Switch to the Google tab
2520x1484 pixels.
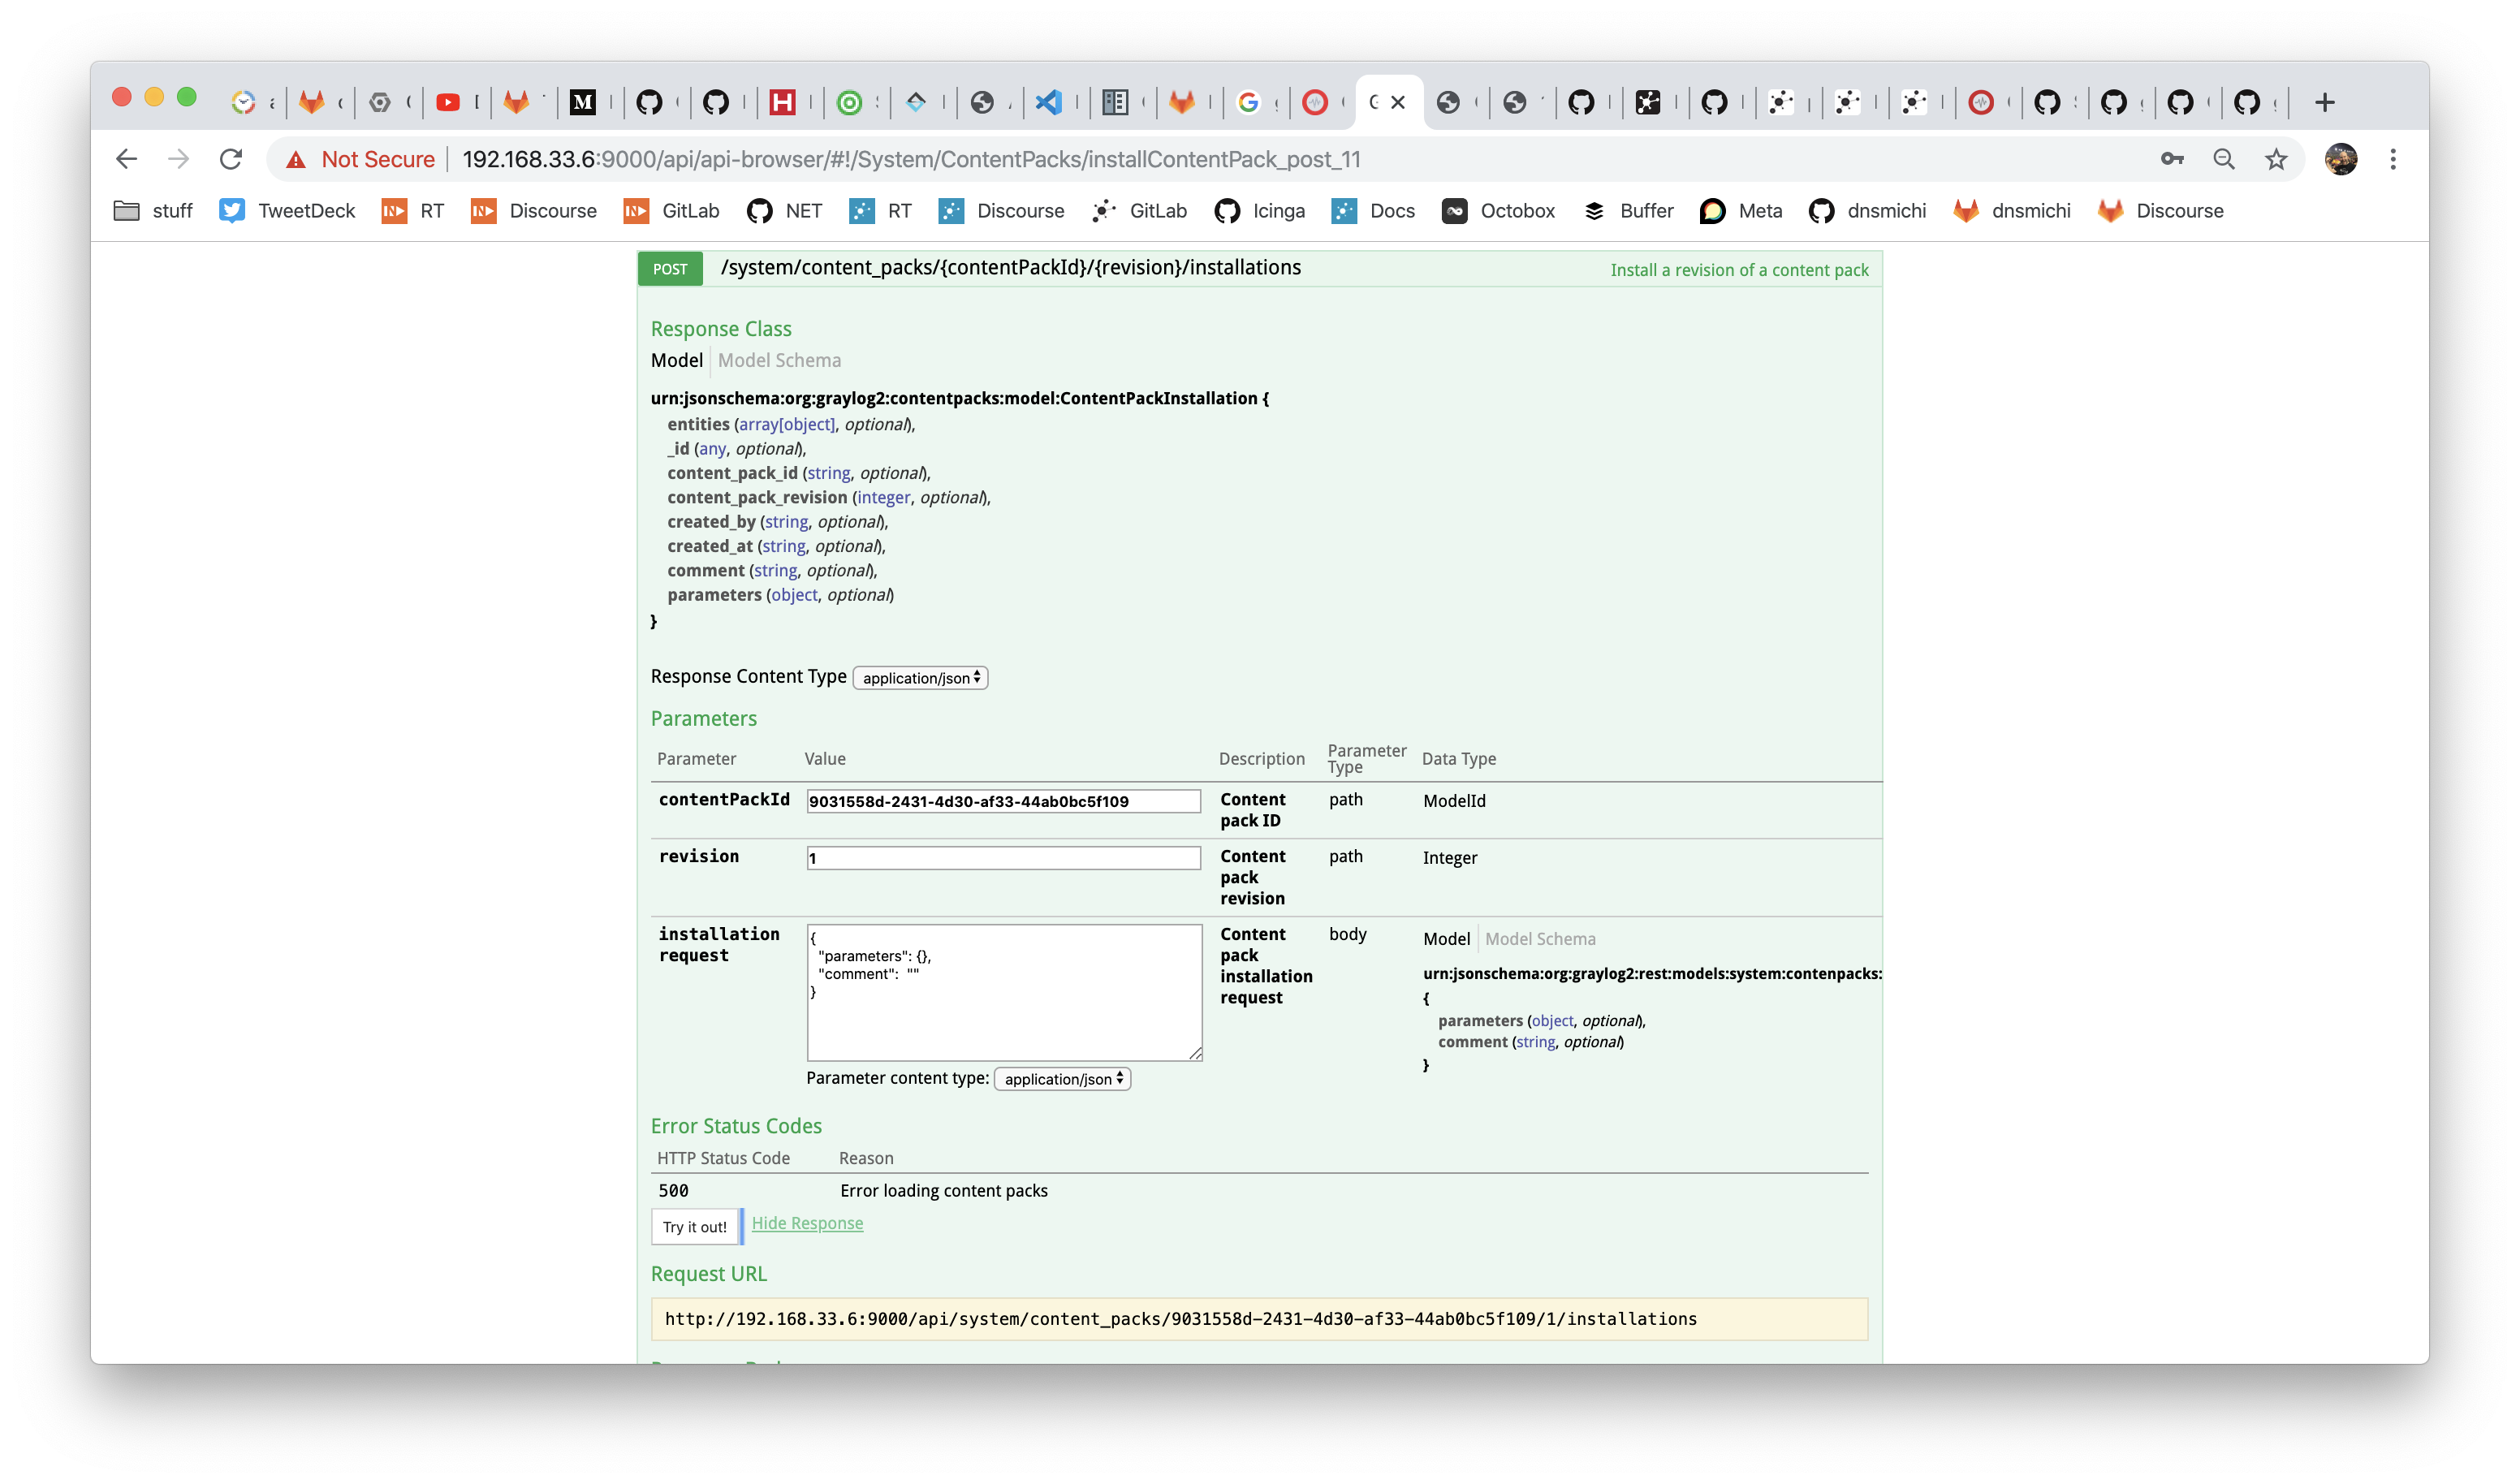click(1248, 102)
